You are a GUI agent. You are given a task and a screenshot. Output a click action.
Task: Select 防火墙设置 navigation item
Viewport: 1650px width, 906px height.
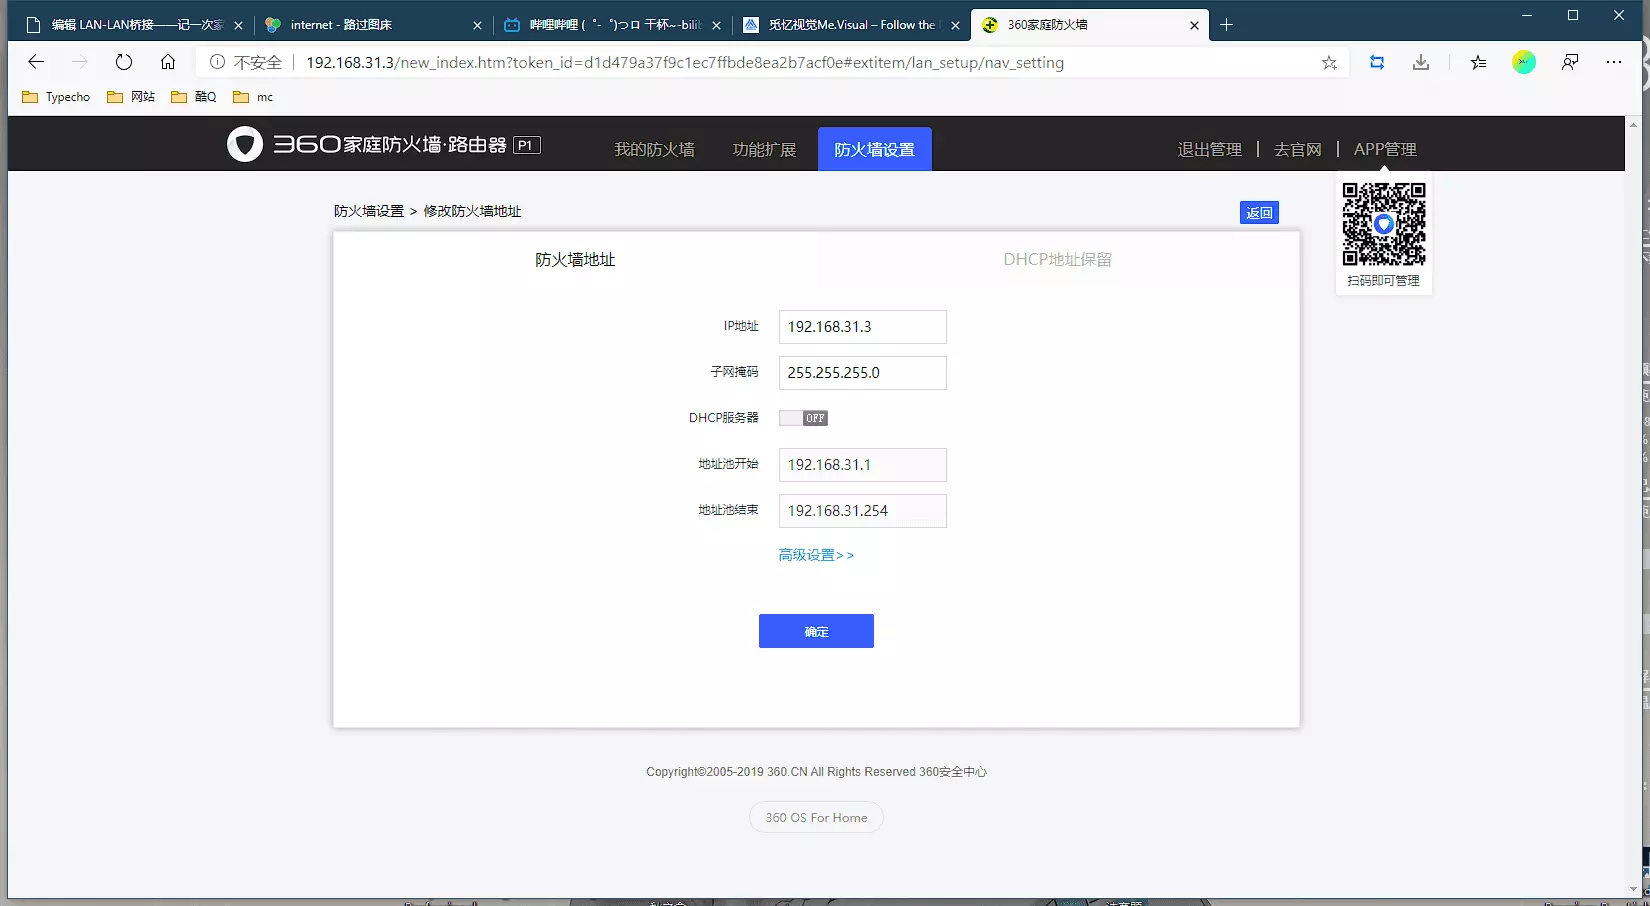pyautogui.click(x=875, y=149)
